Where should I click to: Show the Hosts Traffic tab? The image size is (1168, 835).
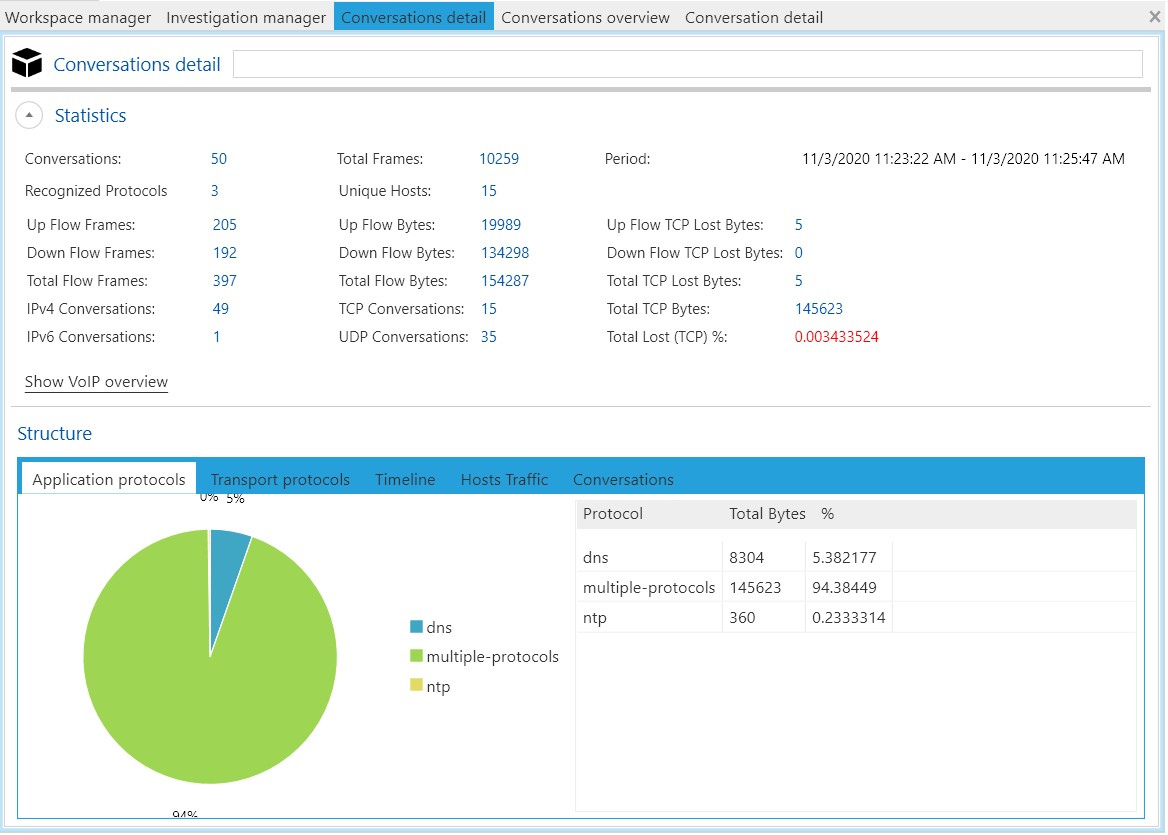click(504, 480)
